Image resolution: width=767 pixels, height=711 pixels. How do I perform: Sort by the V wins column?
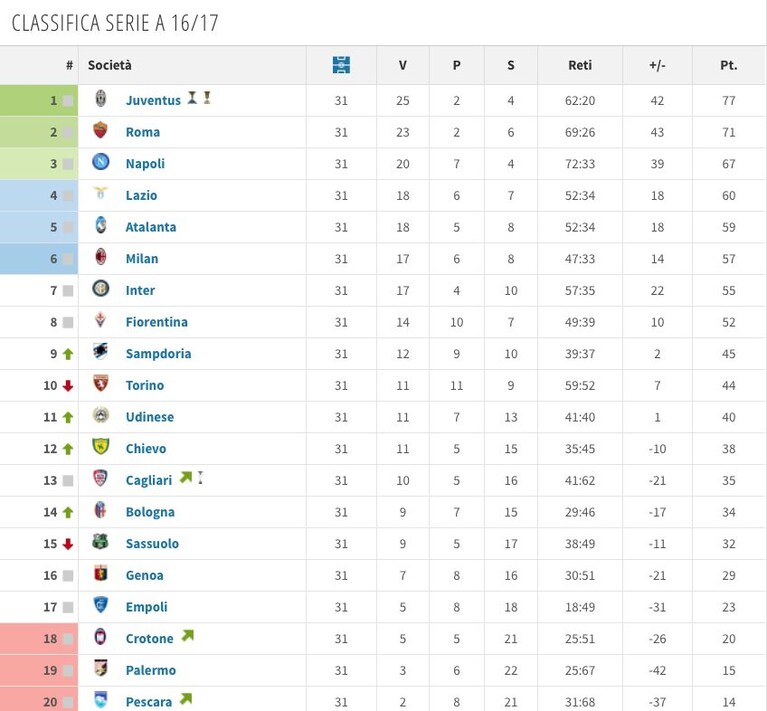coord(403,65)
